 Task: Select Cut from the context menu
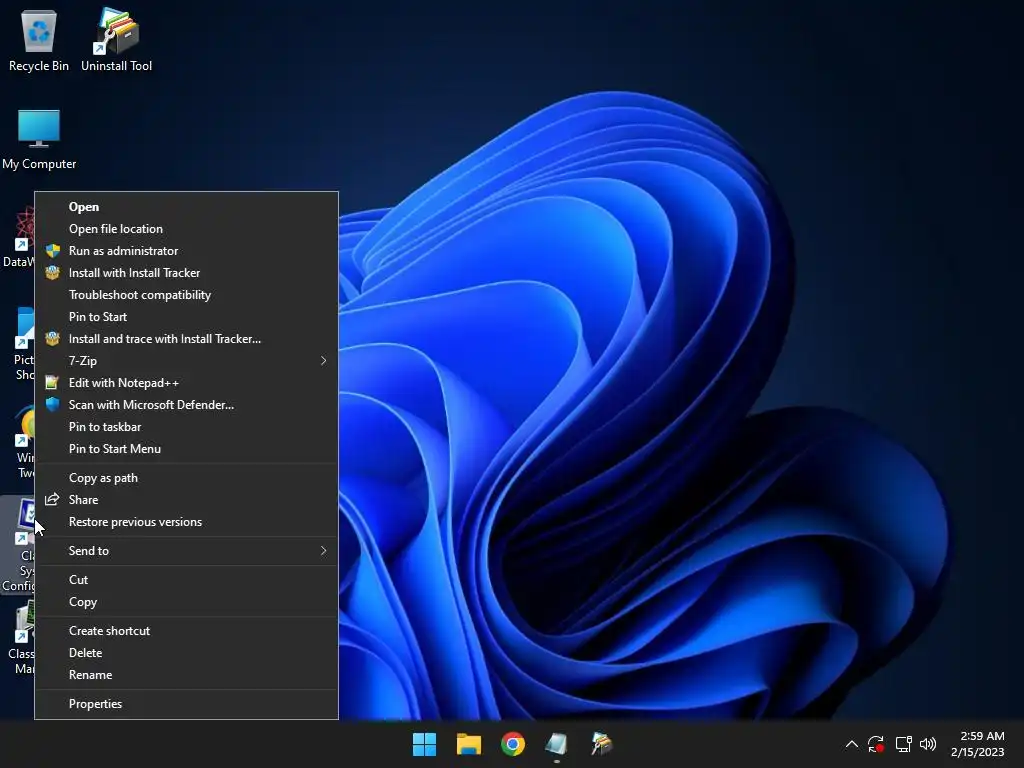pos(186,580)
